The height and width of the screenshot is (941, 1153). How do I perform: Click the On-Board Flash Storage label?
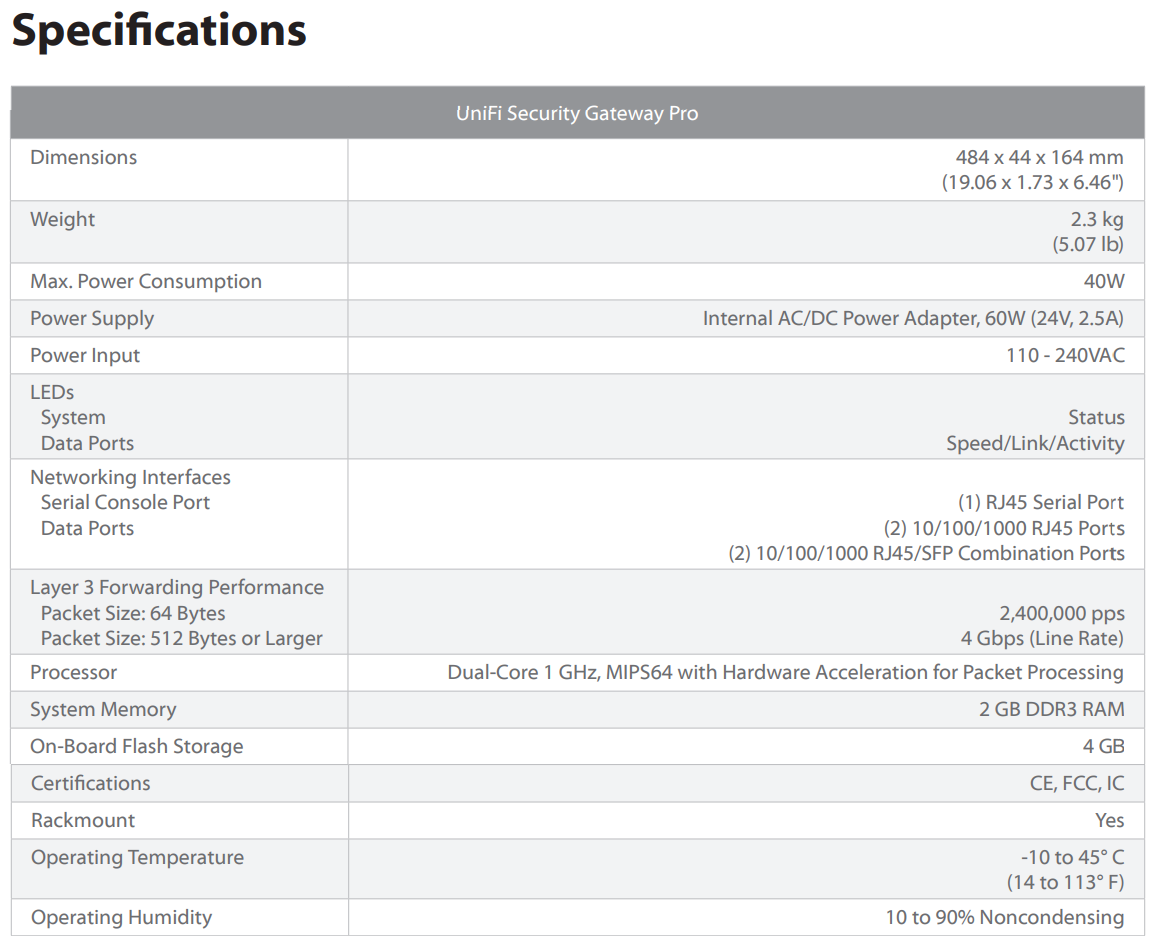[x=137, y=747]
